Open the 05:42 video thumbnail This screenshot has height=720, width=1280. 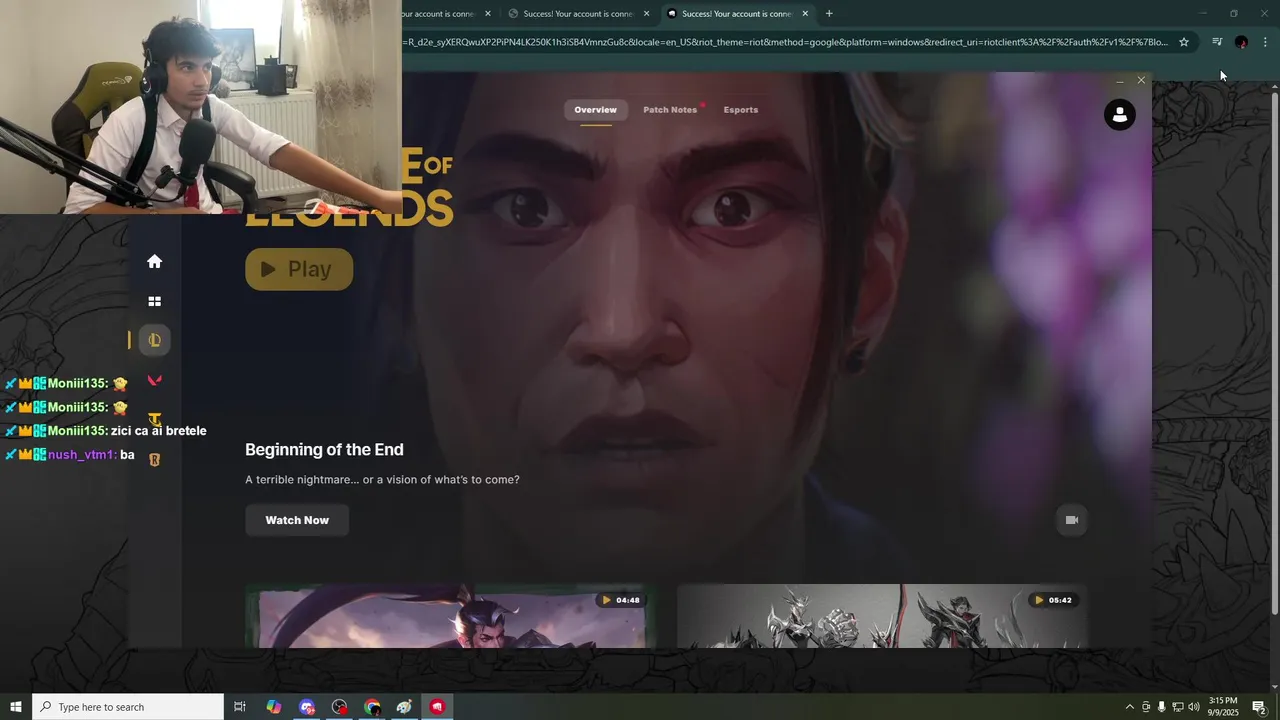pos(882,617)
